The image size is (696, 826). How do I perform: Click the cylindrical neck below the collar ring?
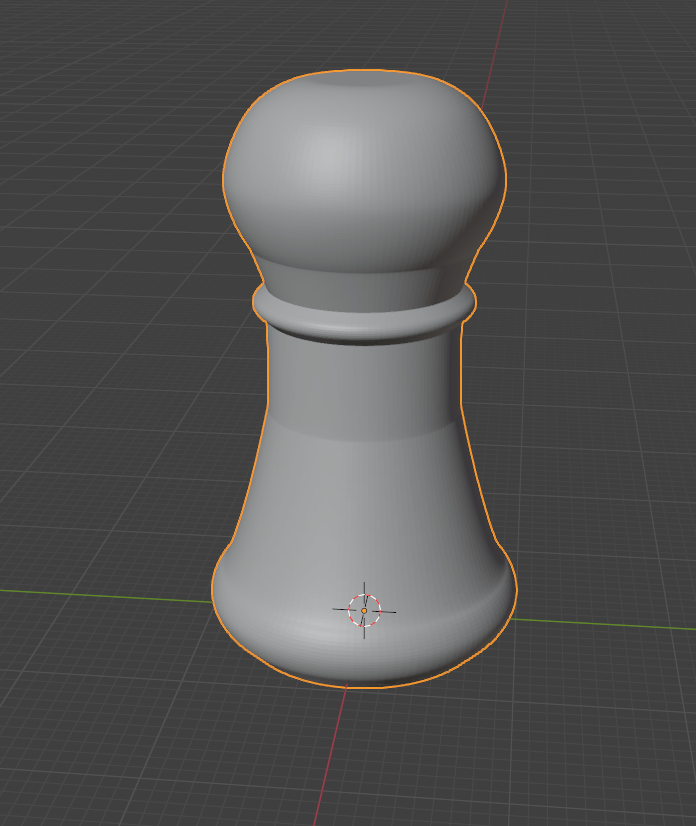(364, 380)
